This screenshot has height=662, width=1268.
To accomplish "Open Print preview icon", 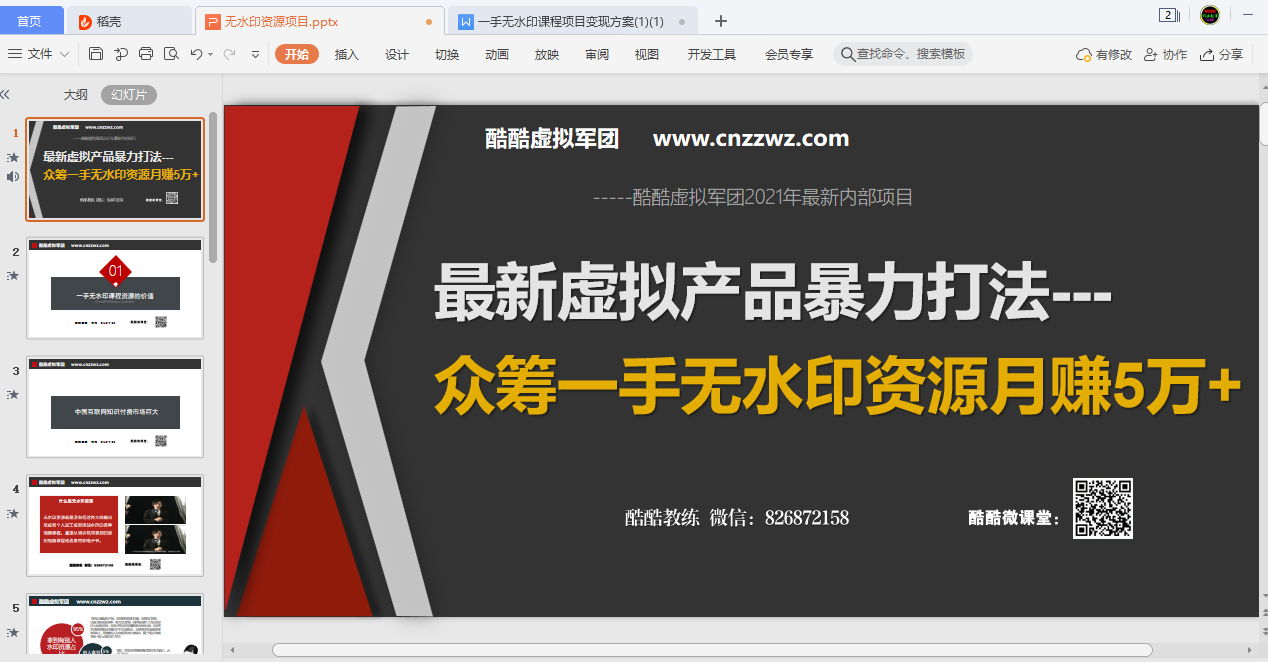I will click(x=170, y=54).
